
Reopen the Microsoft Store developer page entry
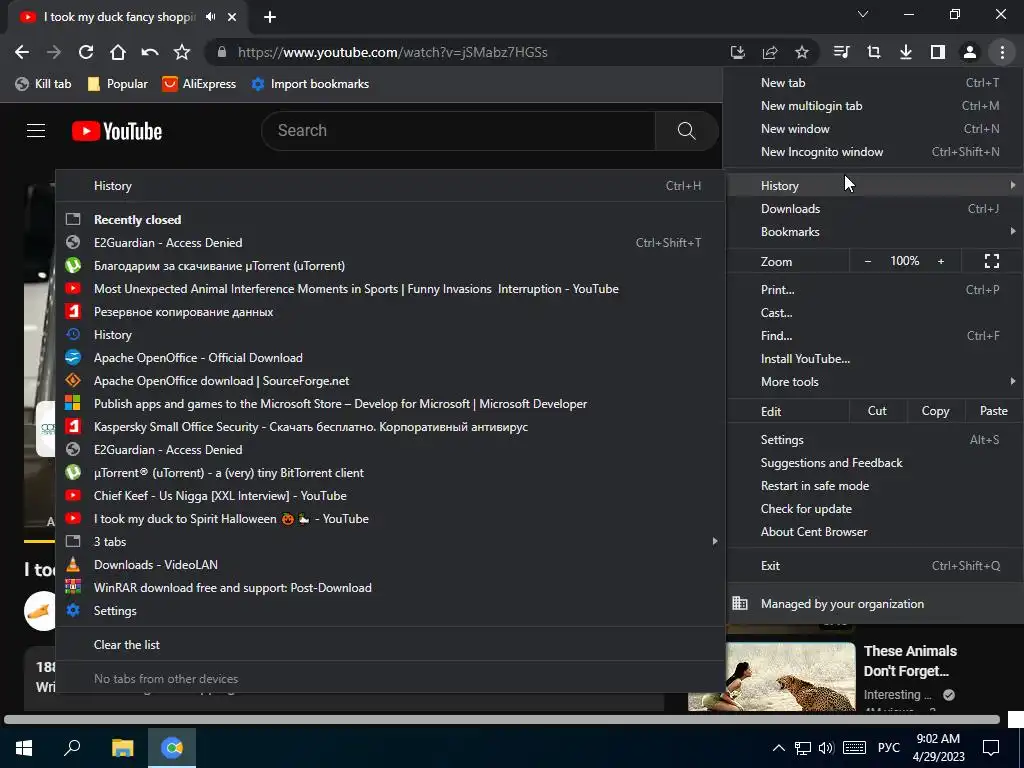[391, 404]
